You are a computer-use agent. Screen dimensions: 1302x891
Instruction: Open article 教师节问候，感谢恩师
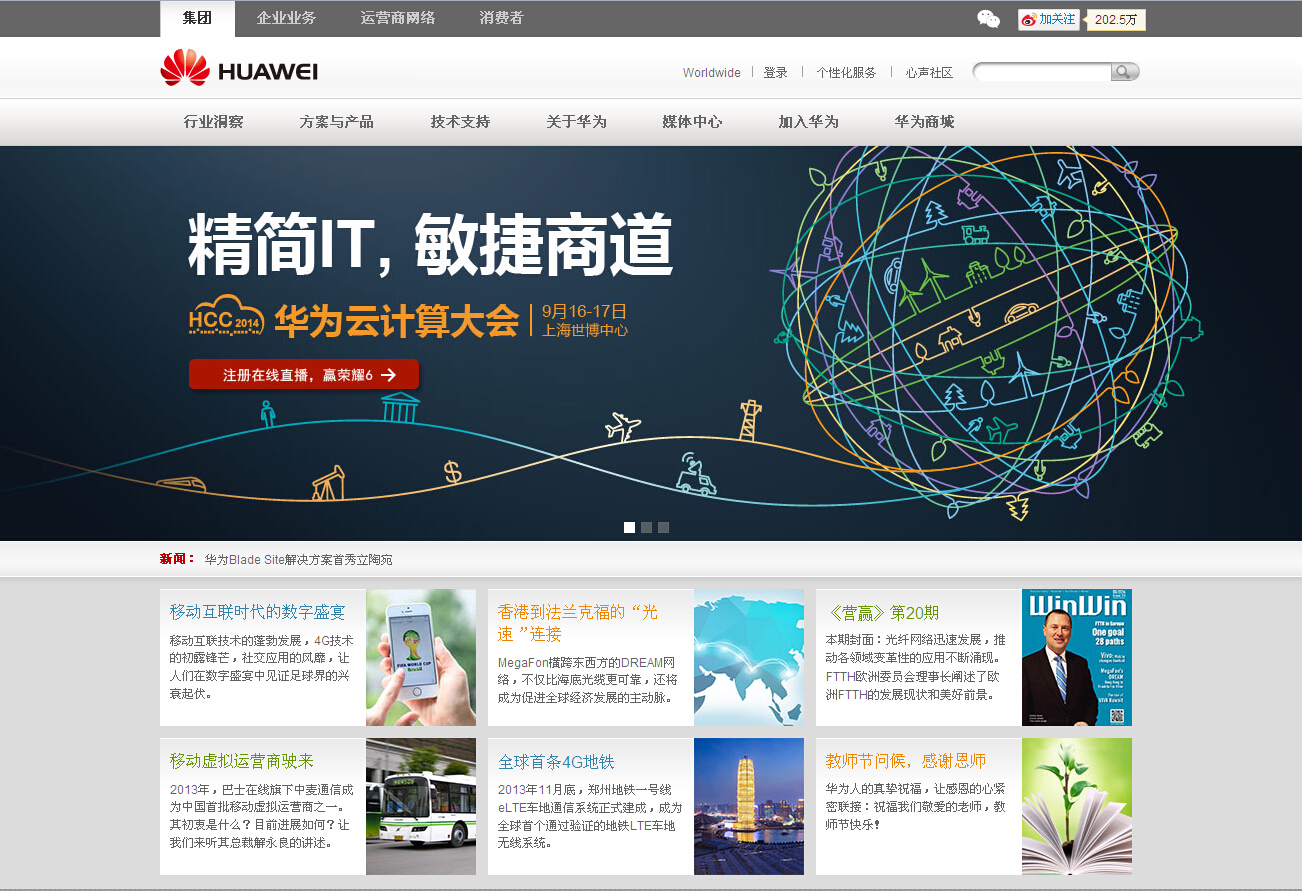pyautogui.click(x=906, y=761)
